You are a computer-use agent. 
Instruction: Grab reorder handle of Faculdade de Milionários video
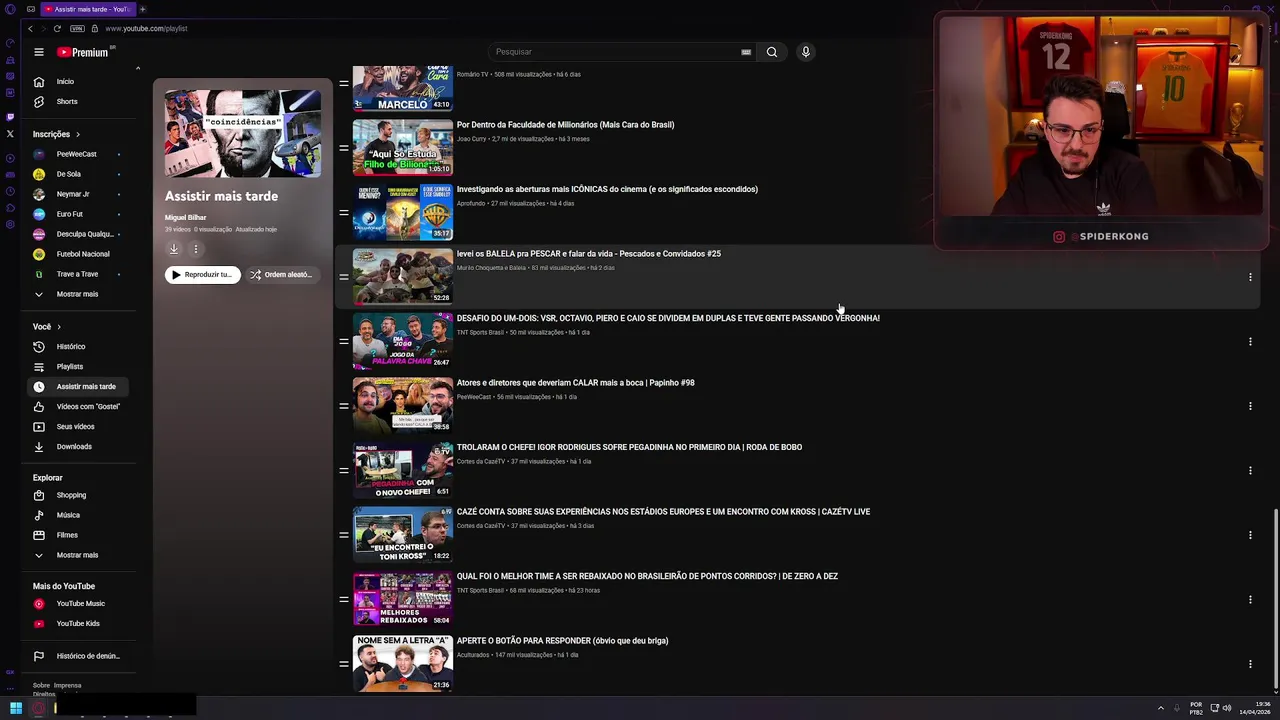click(344, 148)
